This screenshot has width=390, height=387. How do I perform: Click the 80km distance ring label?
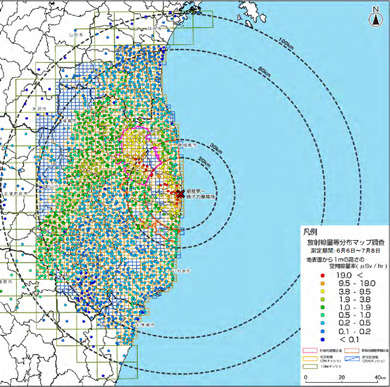[x=265, y=72]
